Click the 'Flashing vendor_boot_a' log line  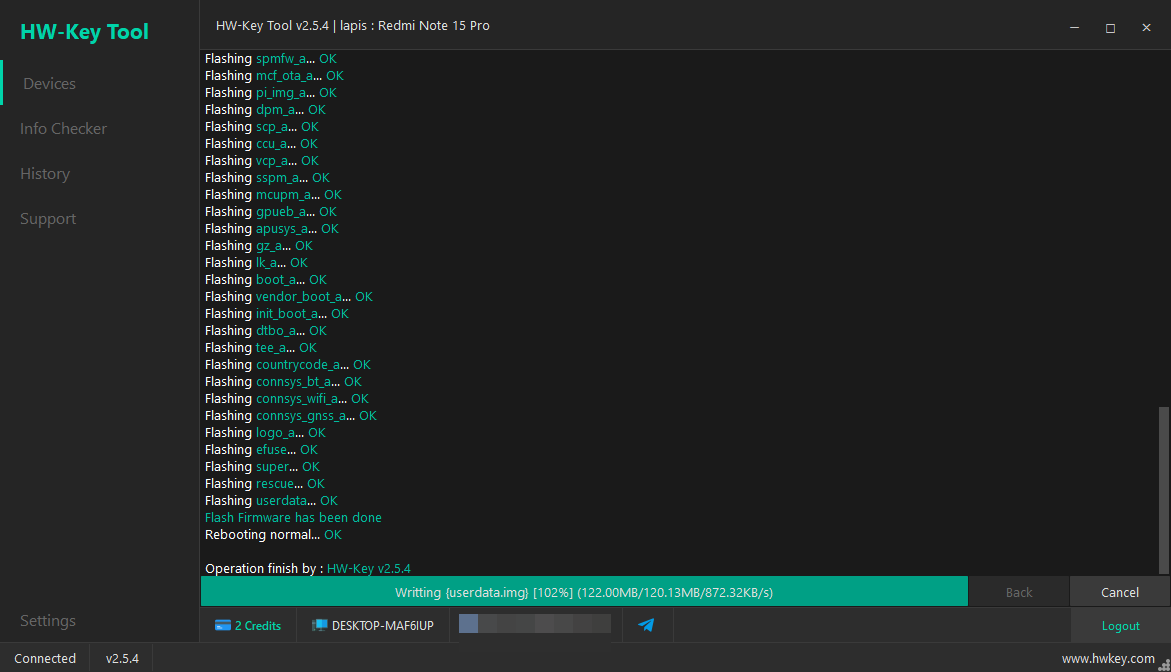click(288, 296)
